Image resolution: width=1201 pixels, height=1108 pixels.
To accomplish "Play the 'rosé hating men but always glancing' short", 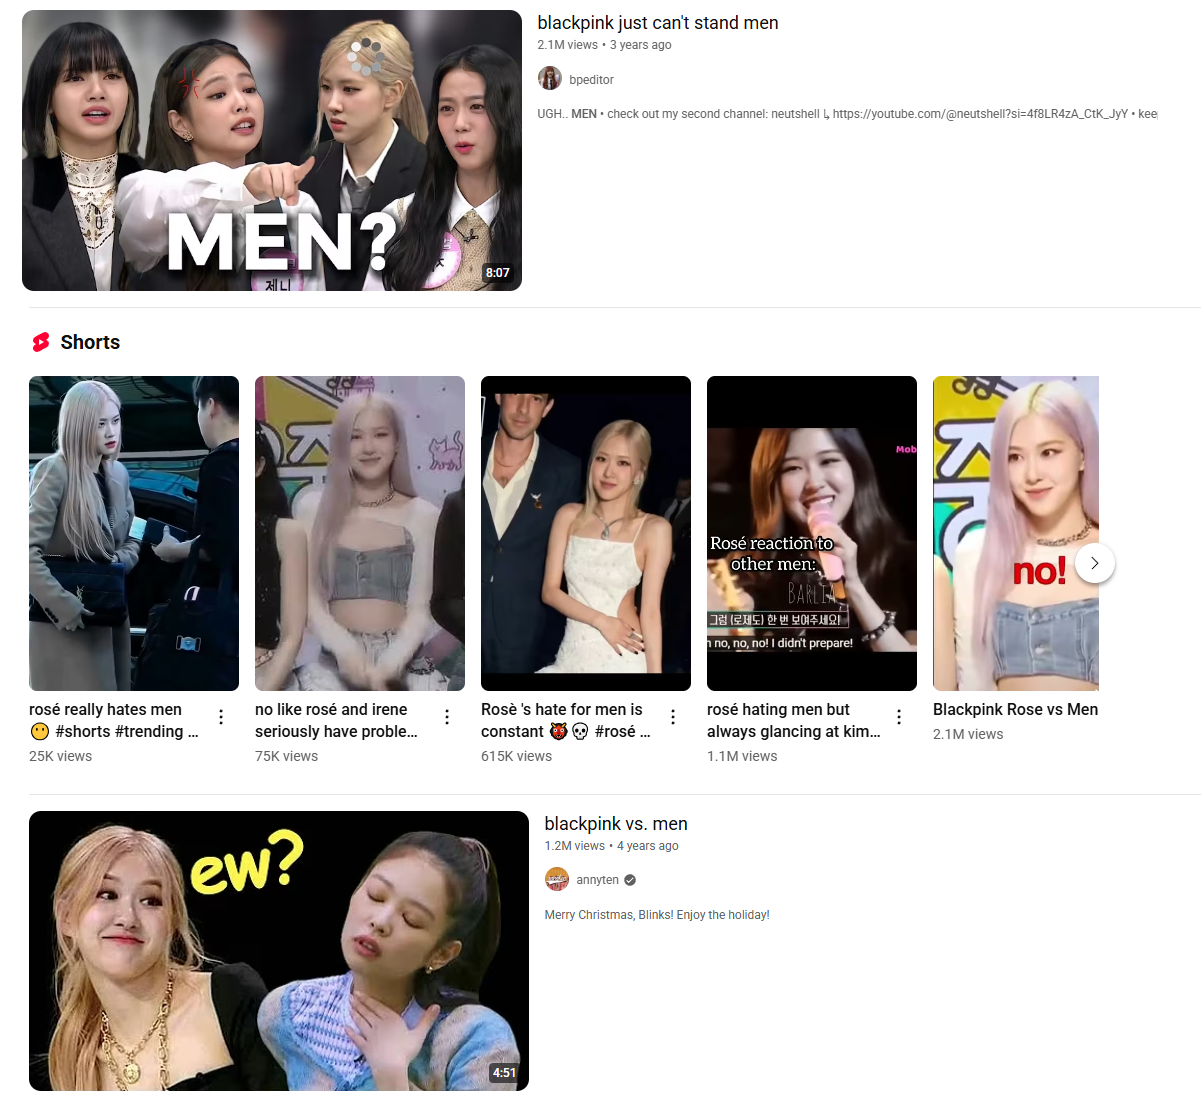I will click(812, 533).
